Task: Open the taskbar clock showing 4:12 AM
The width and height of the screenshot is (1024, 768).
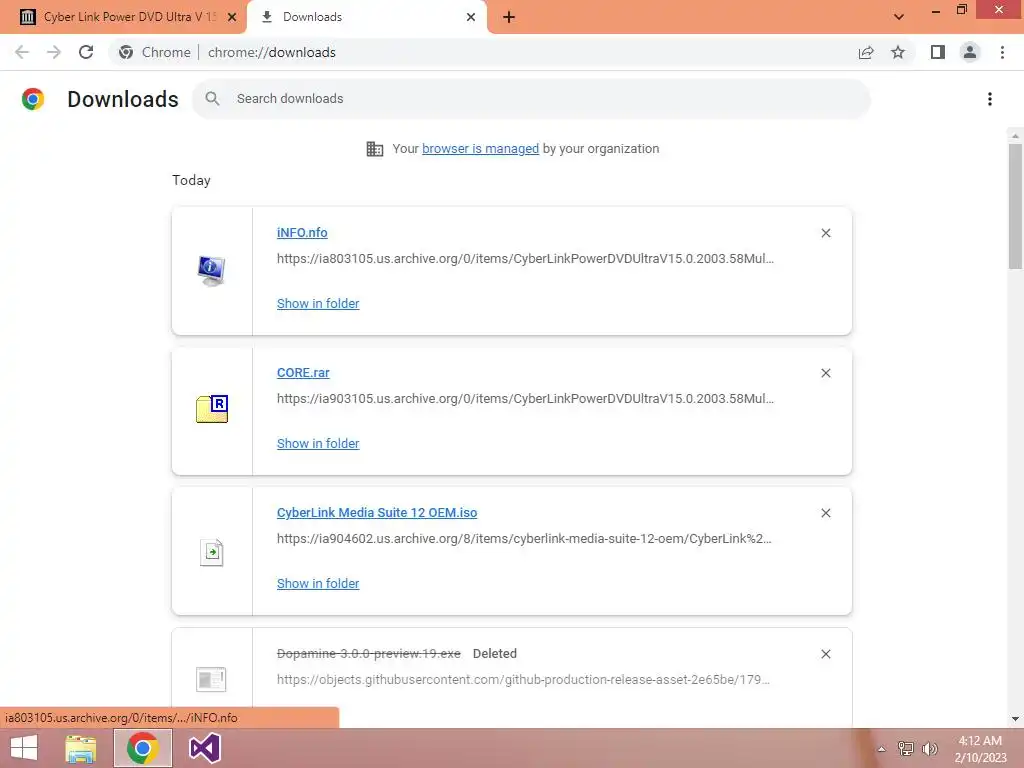Action: coord(980,749)
